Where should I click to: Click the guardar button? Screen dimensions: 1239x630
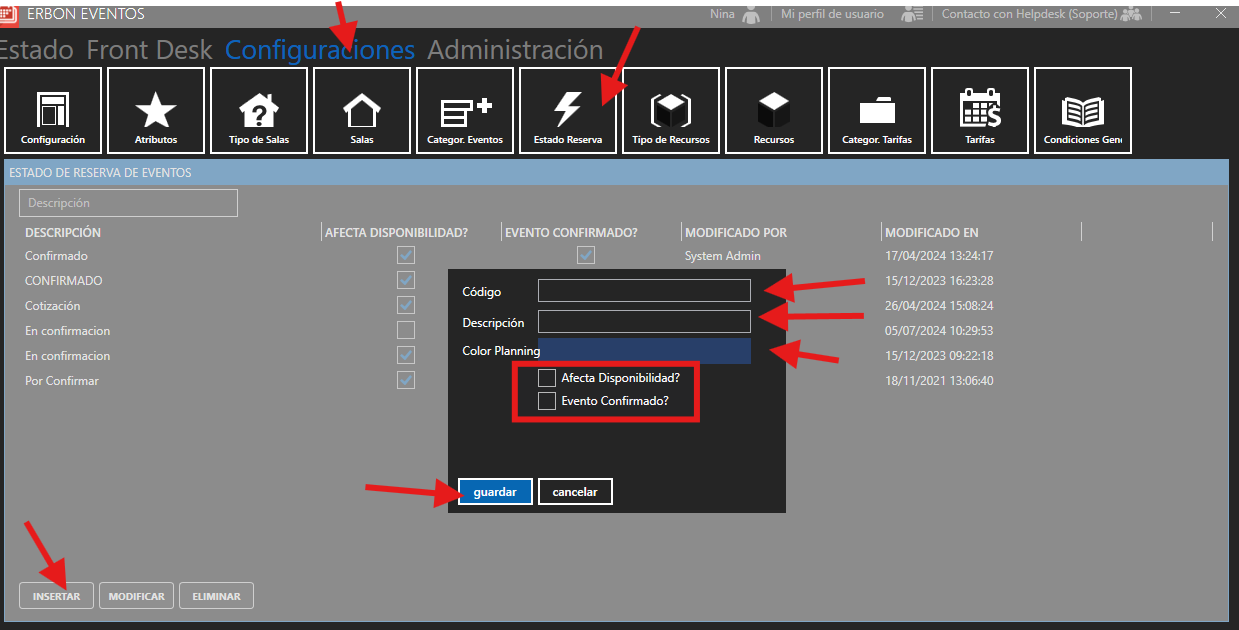495,492
